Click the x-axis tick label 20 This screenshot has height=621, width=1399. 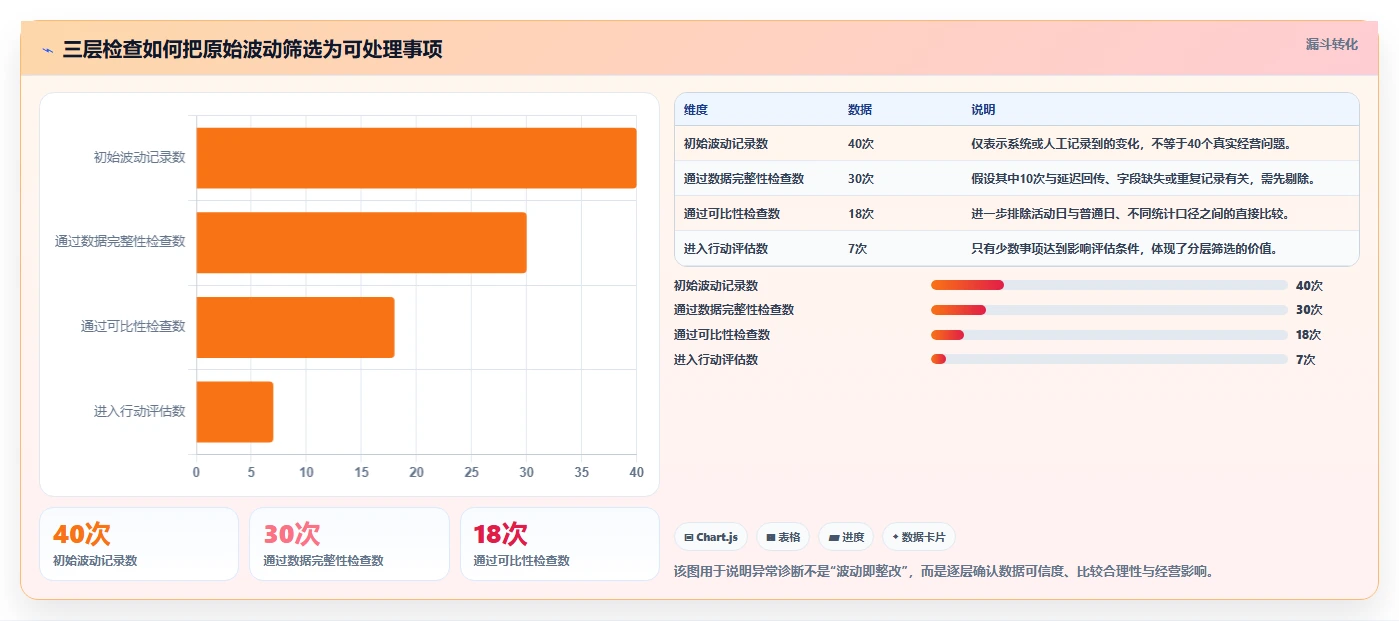pyautogui.click(x=416, y=472)
